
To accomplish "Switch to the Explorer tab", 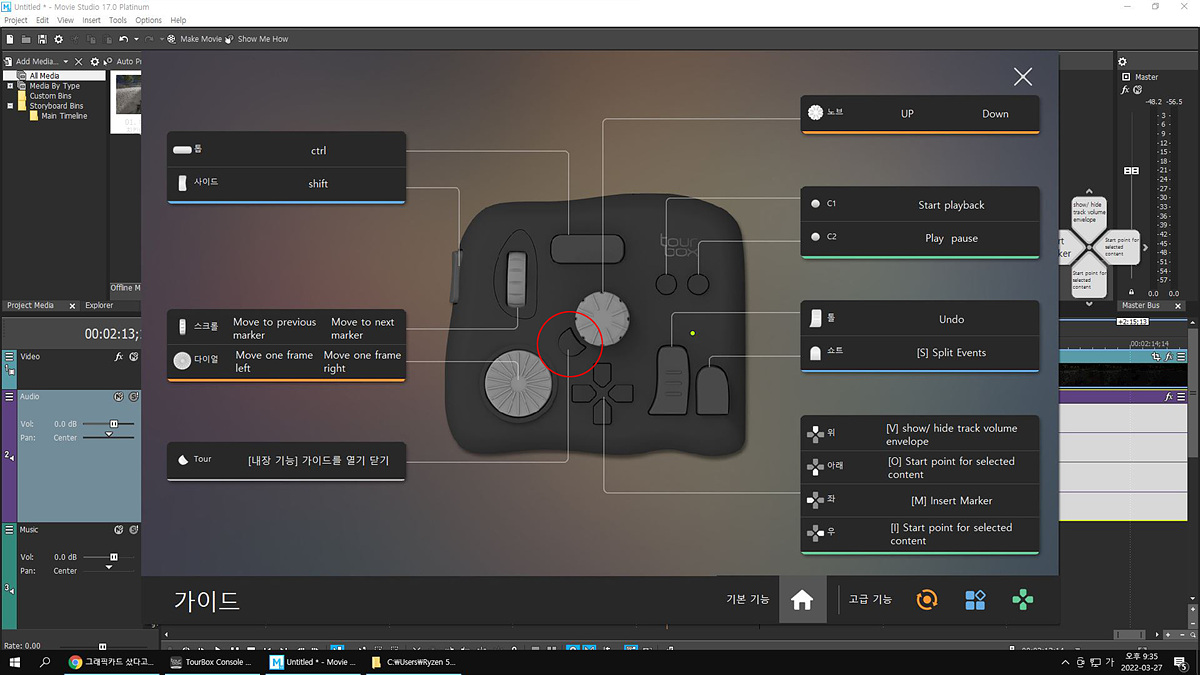I will 99,305.
